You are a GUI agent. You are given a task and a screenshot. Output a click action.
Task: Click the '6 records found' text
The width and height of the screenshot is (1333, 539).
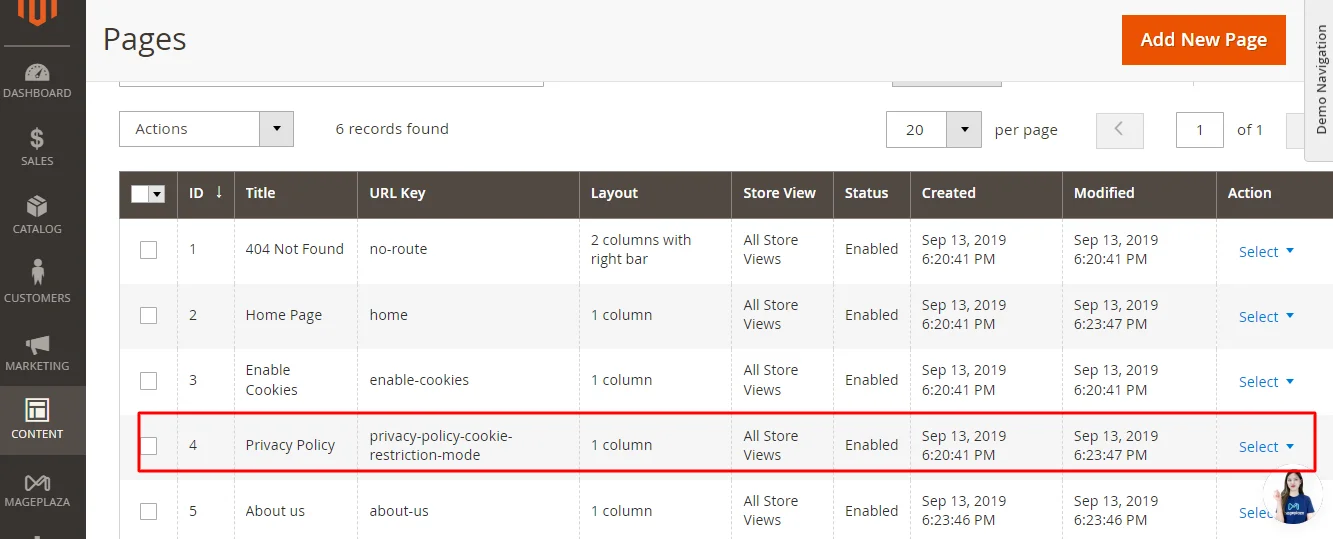(x=392, y=129)
